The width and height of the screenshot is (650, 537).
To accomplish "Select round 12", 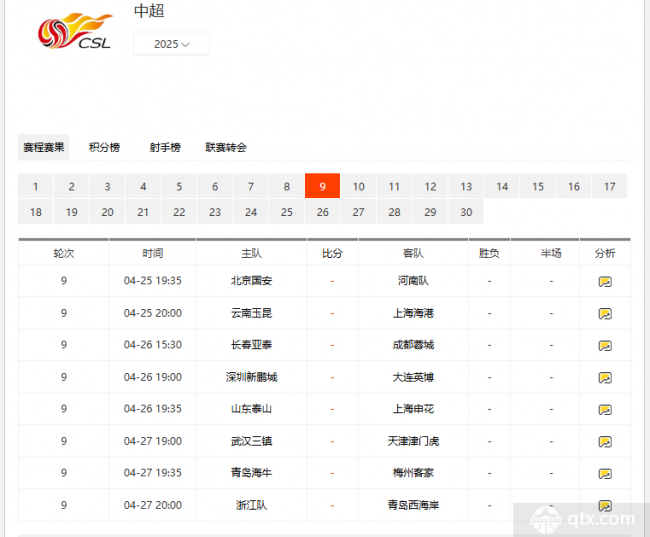I will pyautogui.click(x=430, y=186).
